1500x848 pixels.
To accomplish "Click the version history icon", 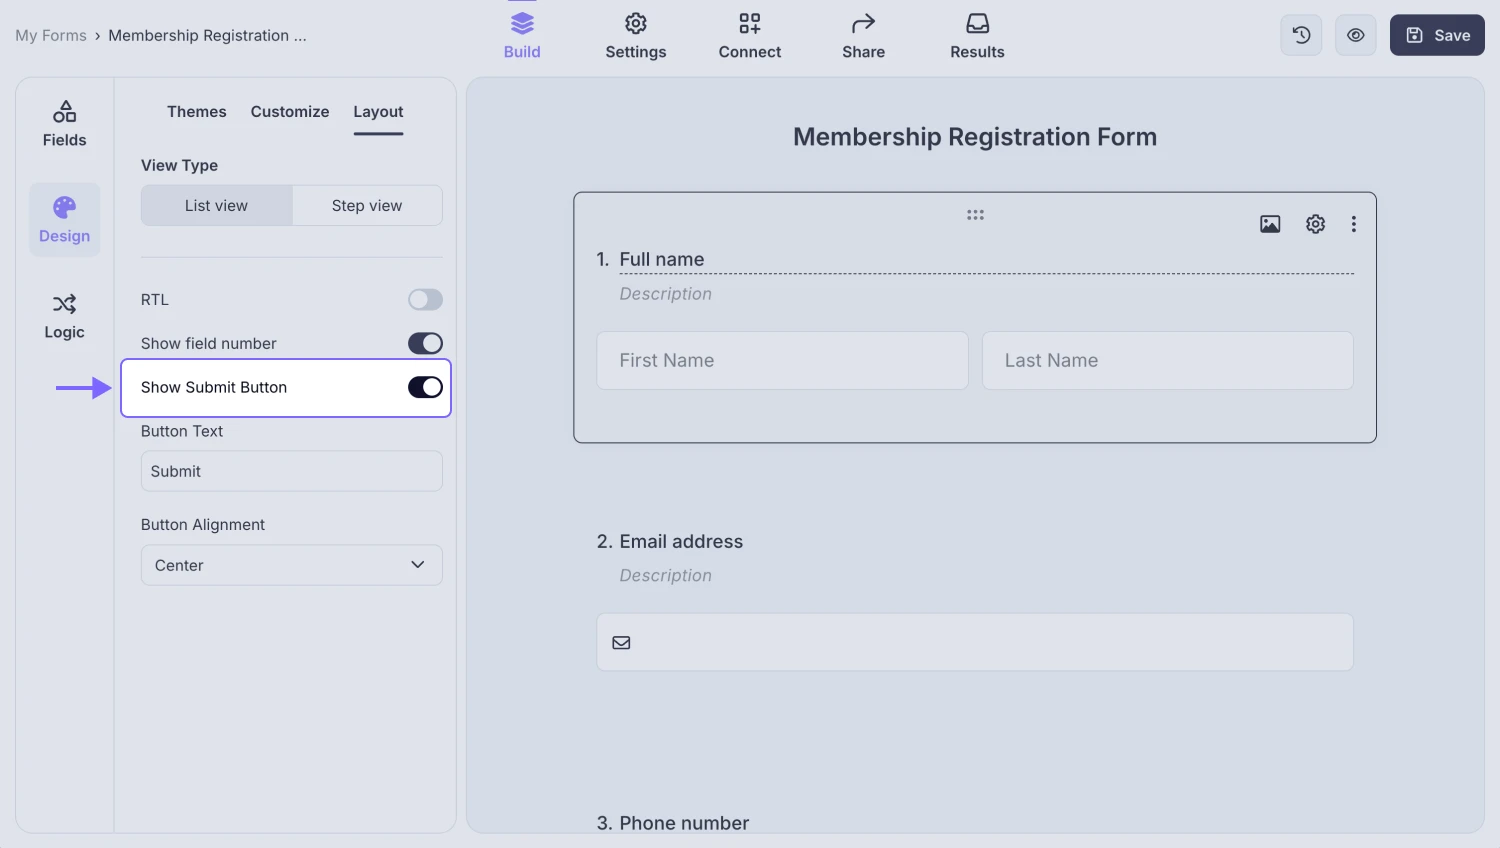I will tap(1301, 35).
